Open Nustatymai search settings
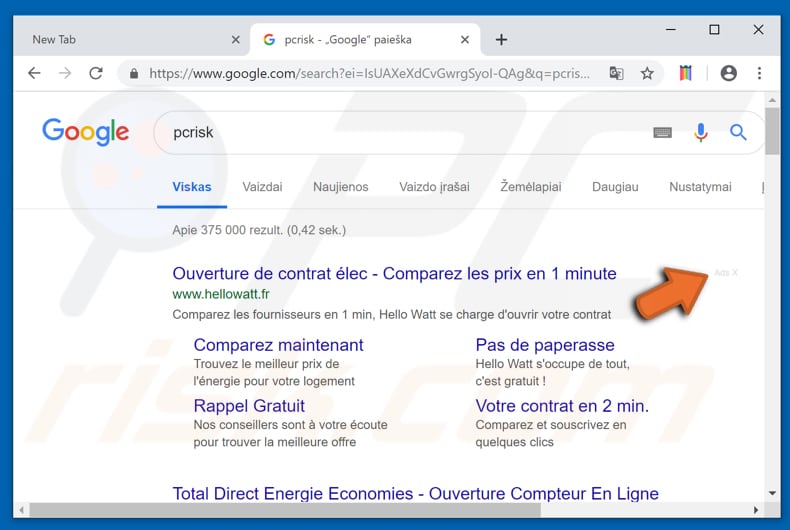 (700, 187)
